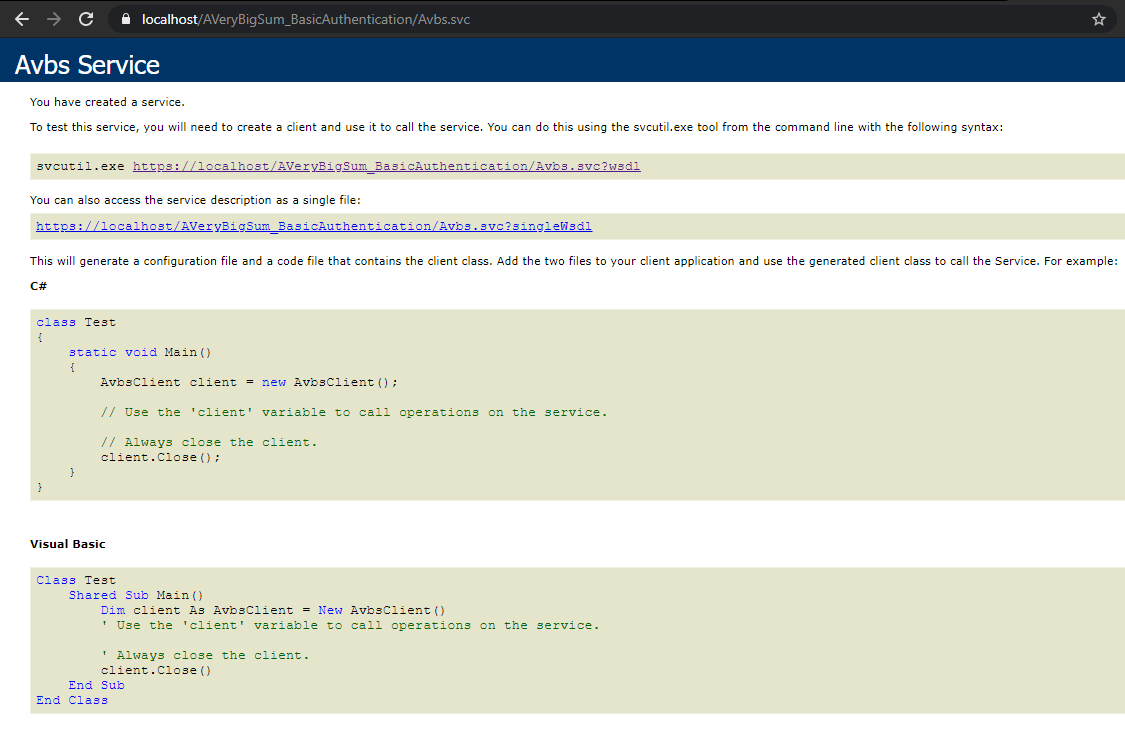Viewport: 1125px width, 731px height.
Task: Click the Avbs Service page heading
Action: (x=87, y=65)
